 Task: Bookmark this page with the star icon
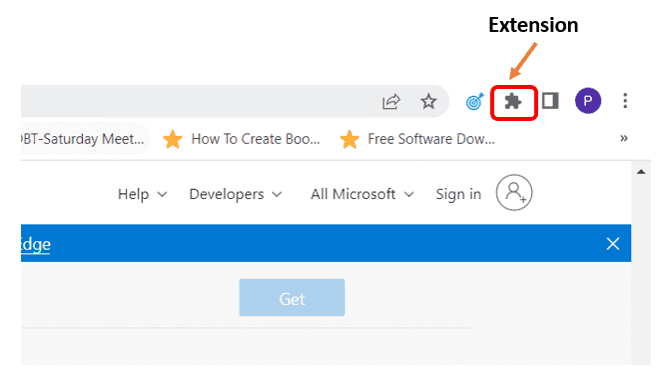pos(428,101)
